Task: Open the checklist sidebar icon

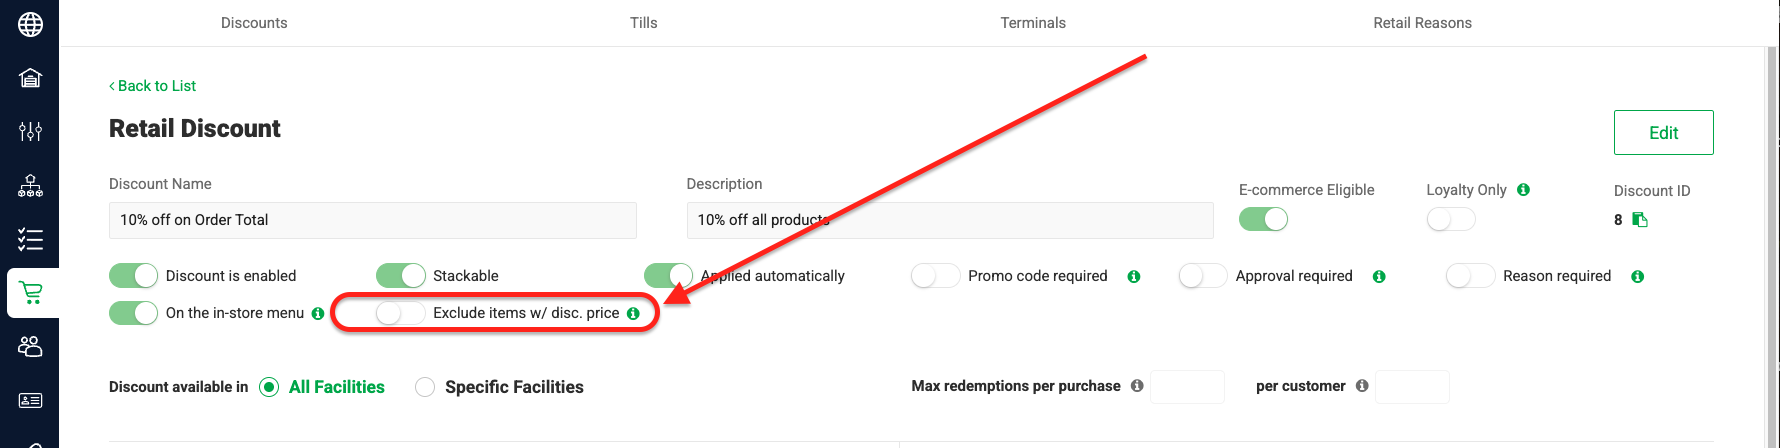Action: [x=30, y=240]
